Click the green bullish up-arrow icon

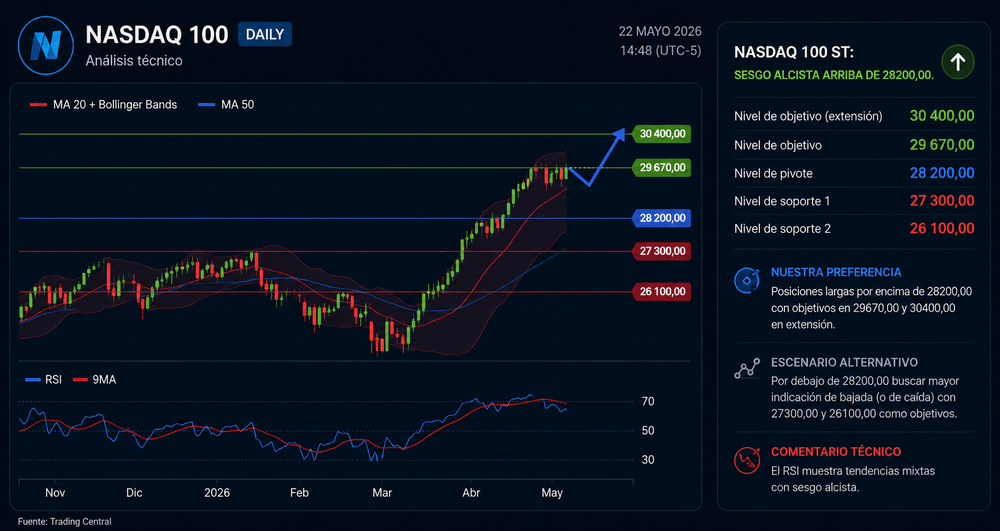[x=958, y=62]
